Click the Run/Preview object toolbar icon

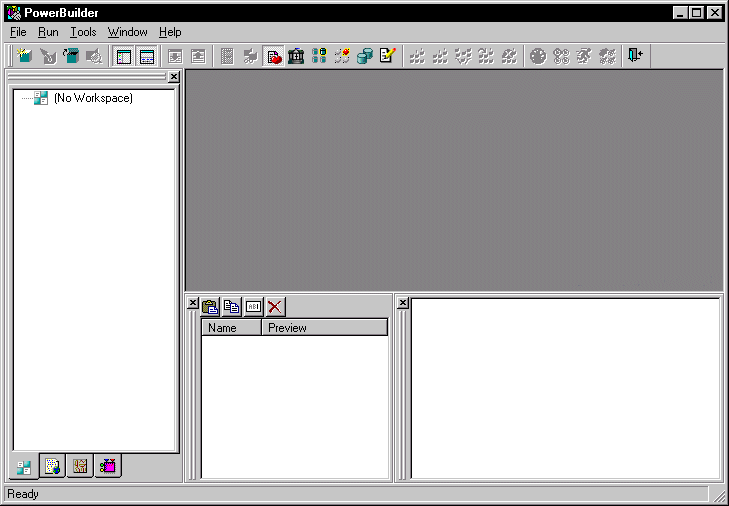(x=94, y=56)
